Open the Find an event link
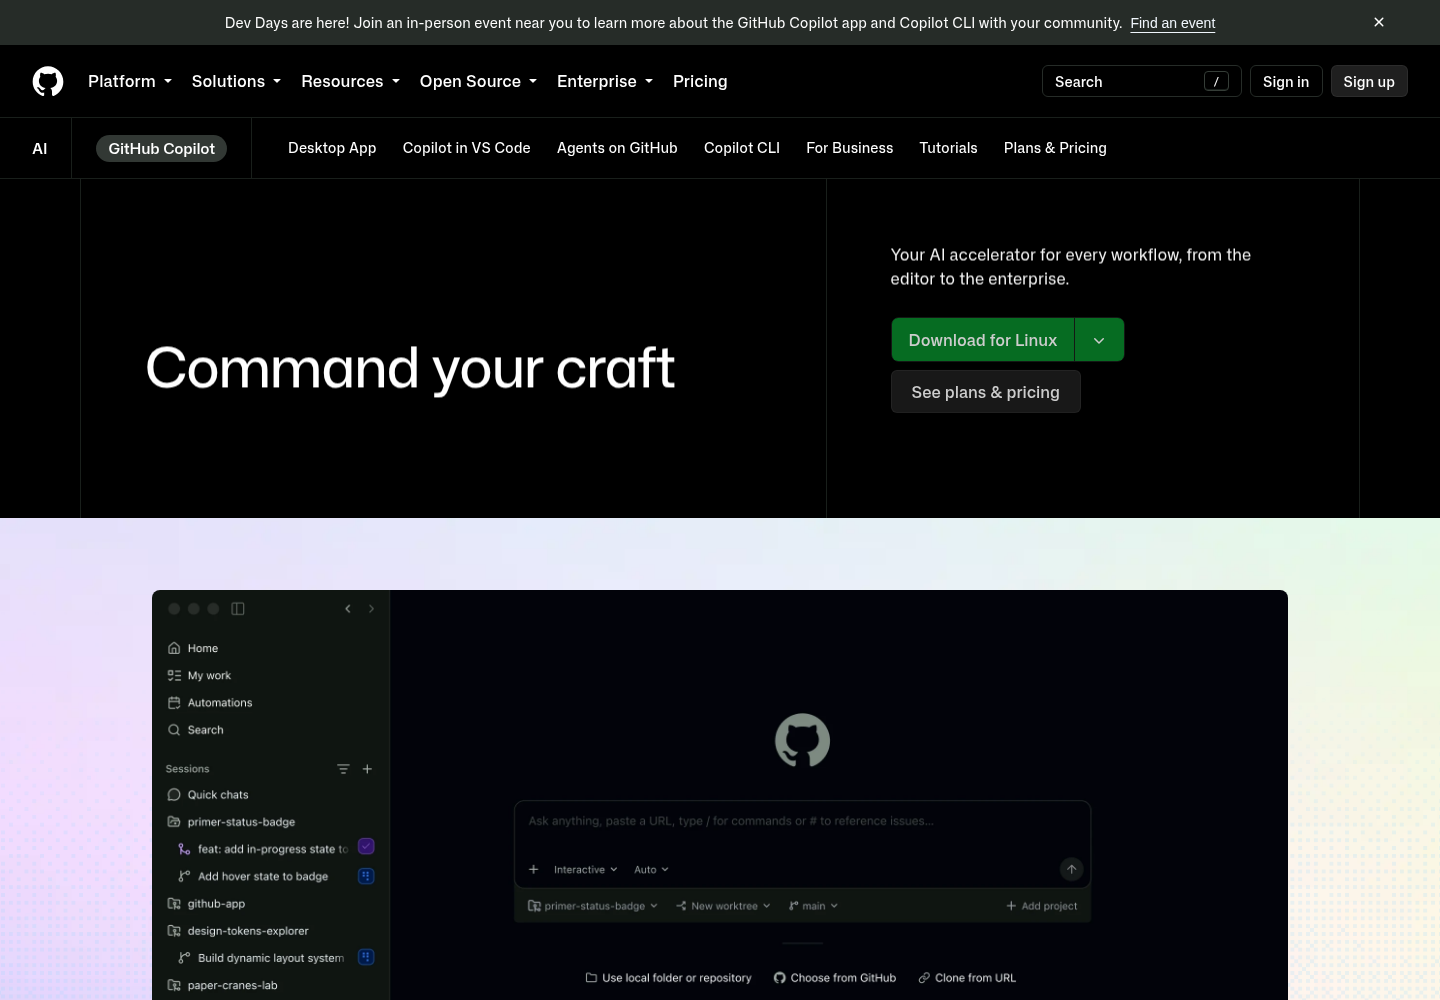The width and height of the screenshot is (1440, 1000). pyautogui.click(x=1173, y=23)
